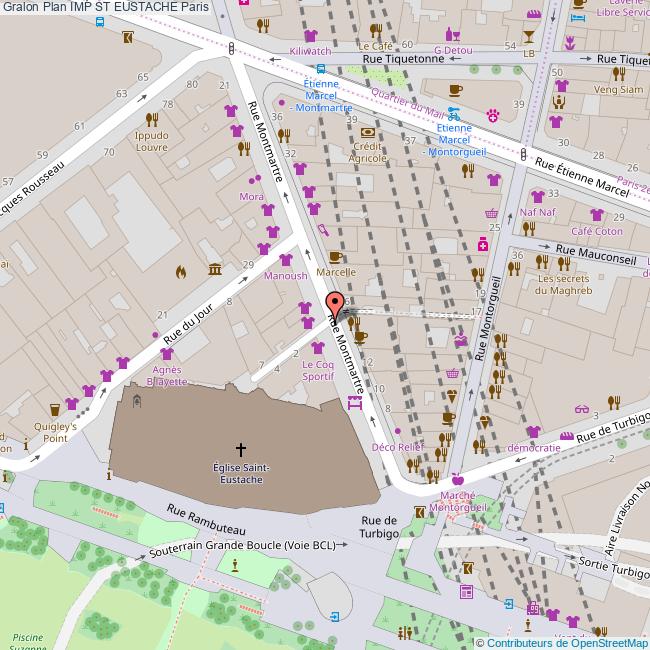Click the Quigley's Point pub icon
The width and height of the screenshot is (650, 650).
coord(55,408)
